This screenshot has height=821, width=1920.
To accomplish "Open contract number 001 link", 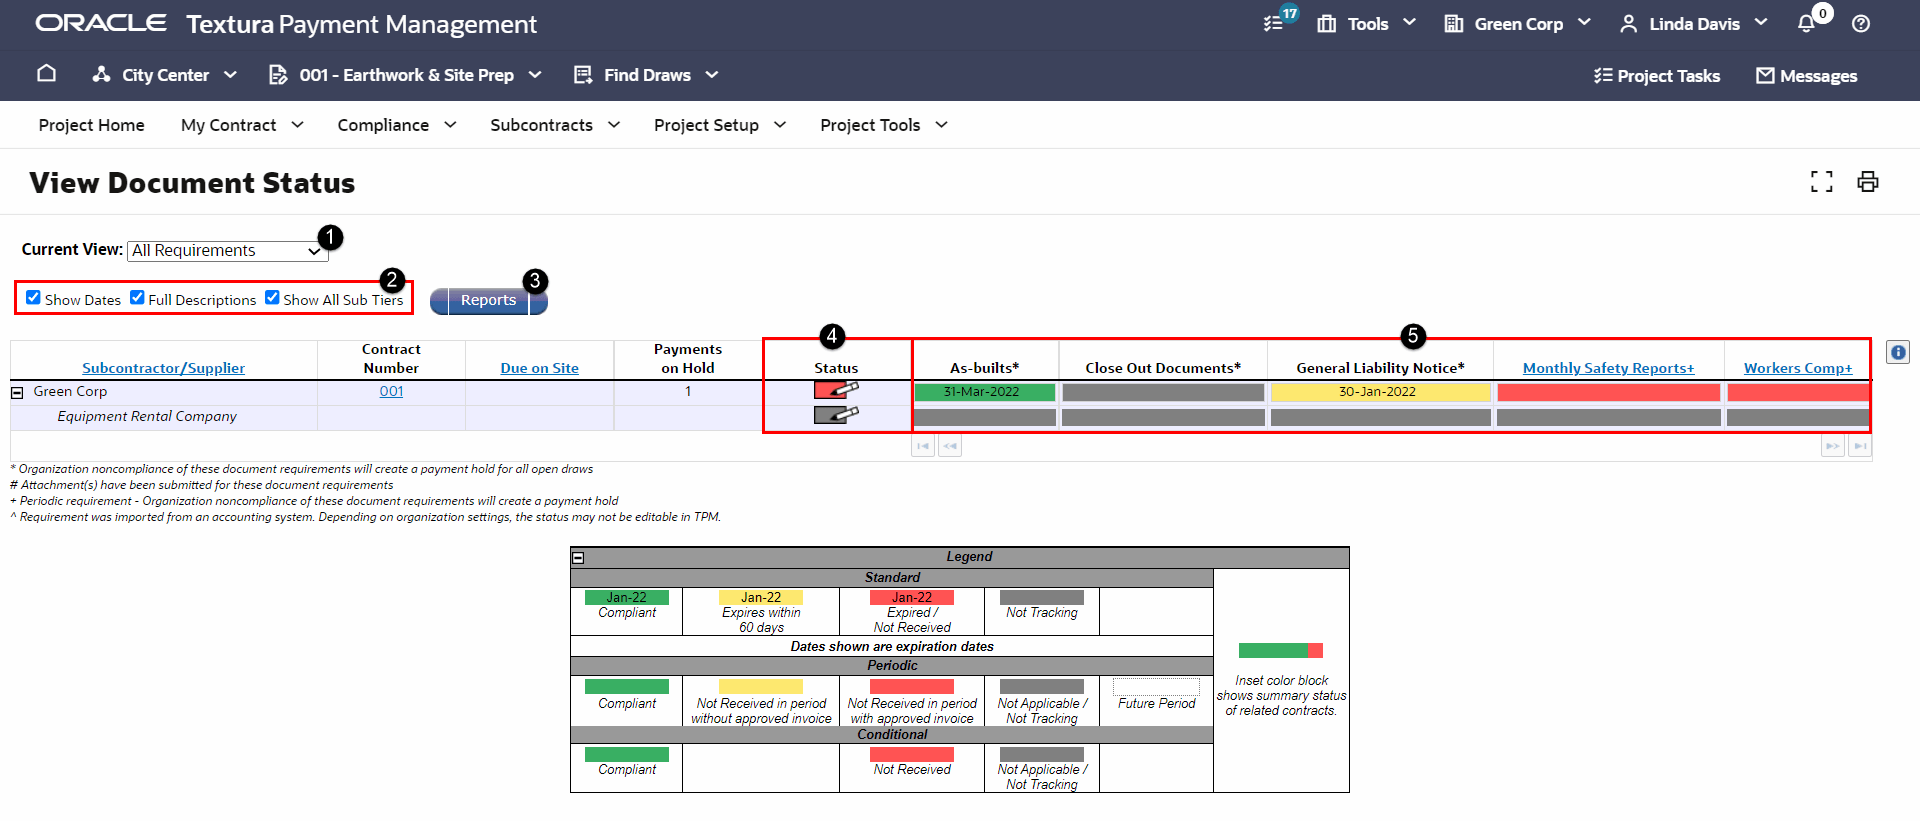I will coord(391,391).
